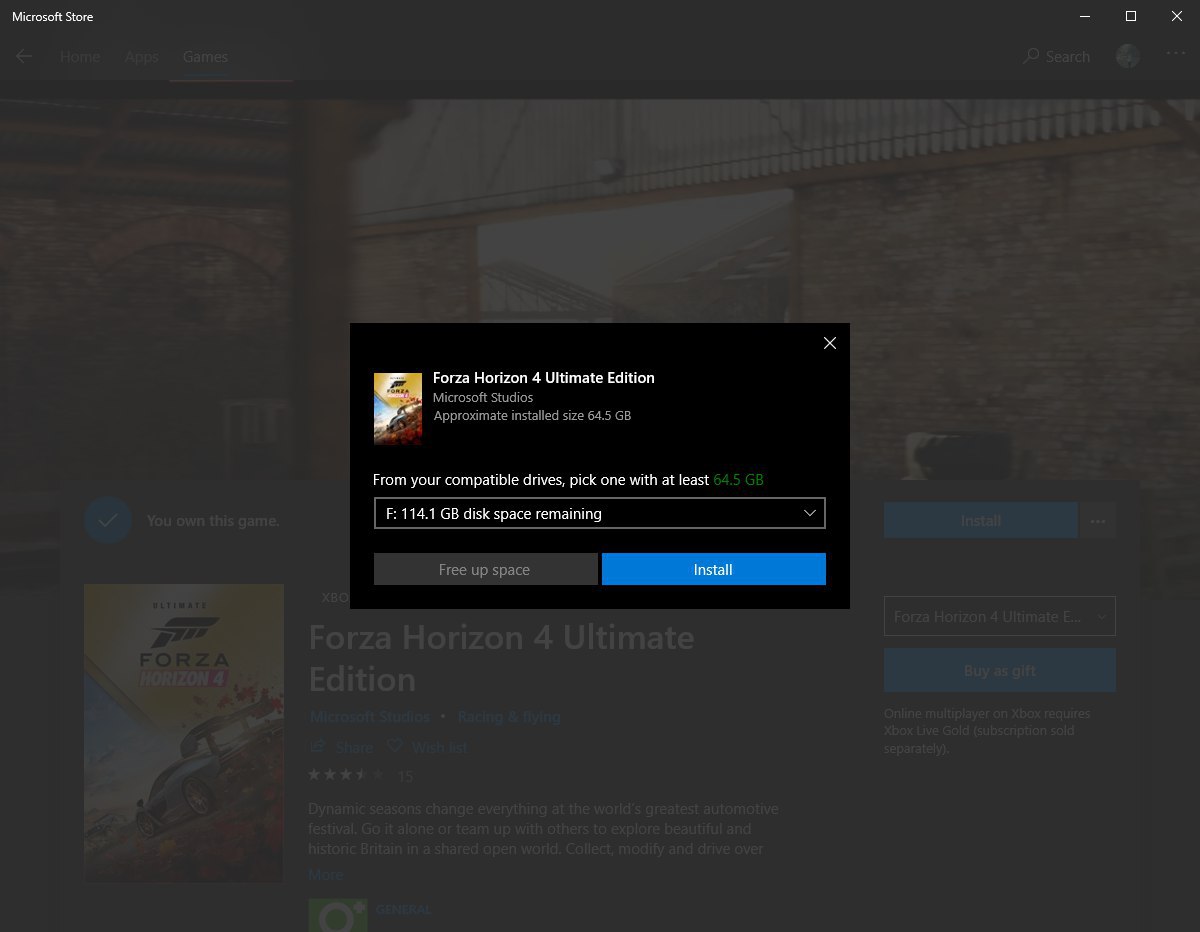Click the '15' ratings count

tap(405, 776)
